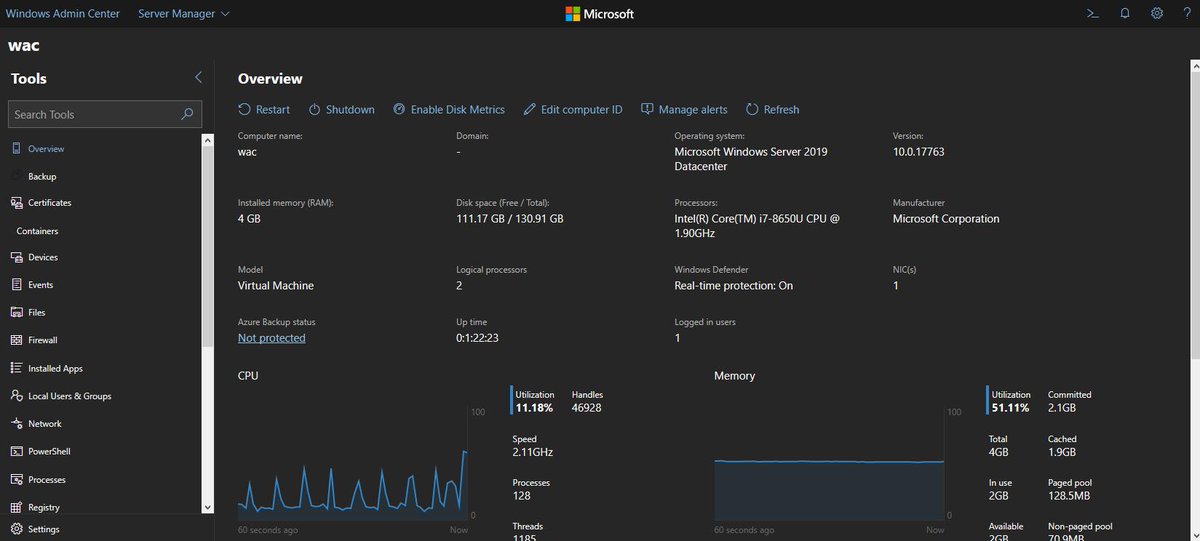Click the Shutdown button
This screenshot has height=541, width=1200.
(x=341, y=110)
